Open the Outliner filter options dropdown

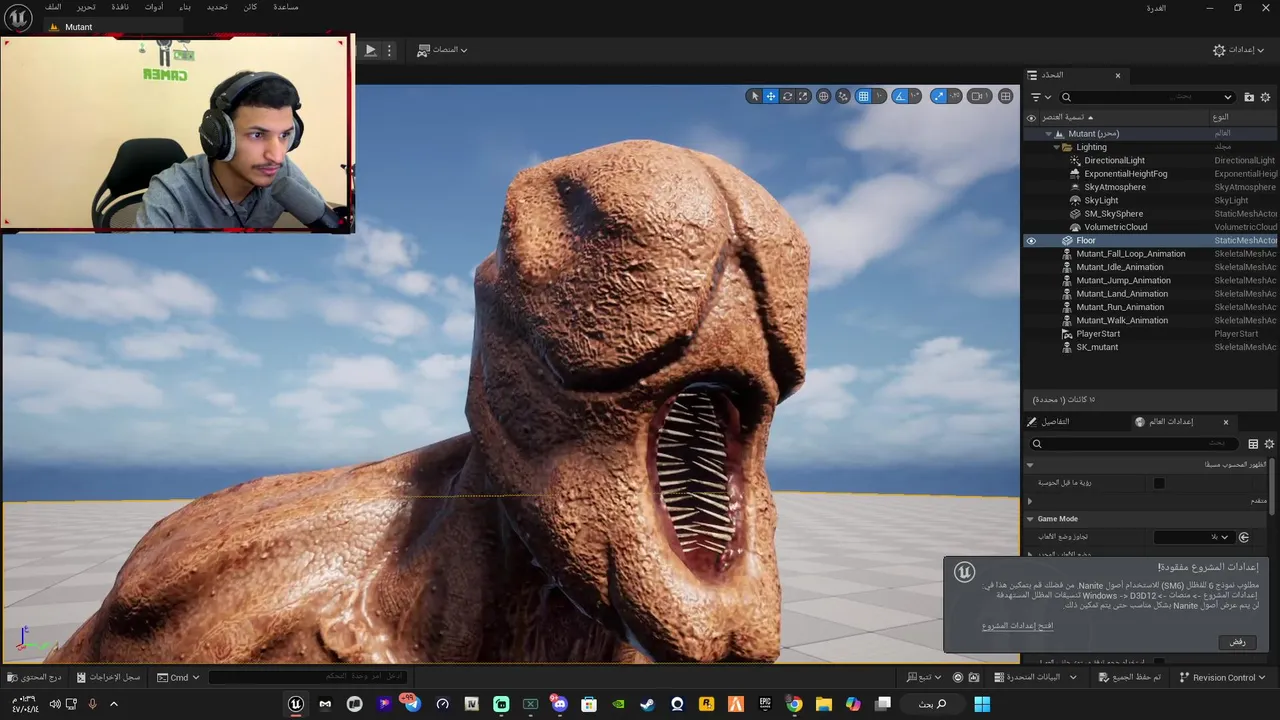1041,97
